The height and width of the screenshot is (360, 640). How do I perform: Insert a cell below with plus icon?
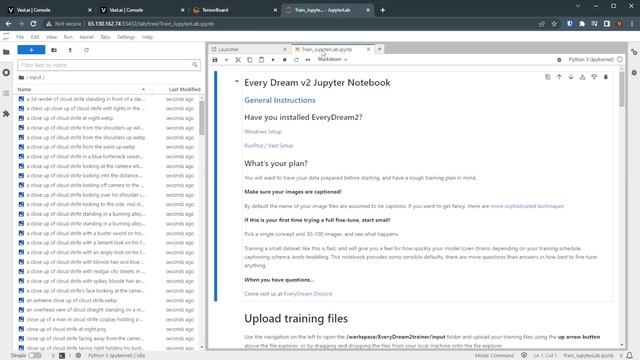227,60
